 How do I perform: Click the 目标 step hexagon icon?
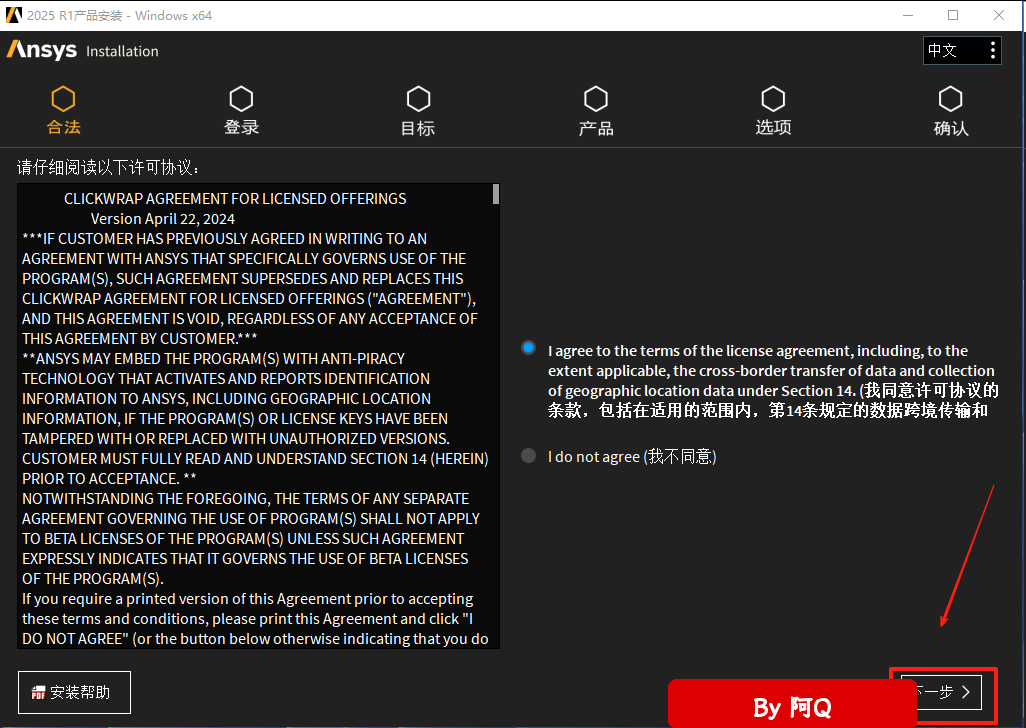click(x=419, y=99)
